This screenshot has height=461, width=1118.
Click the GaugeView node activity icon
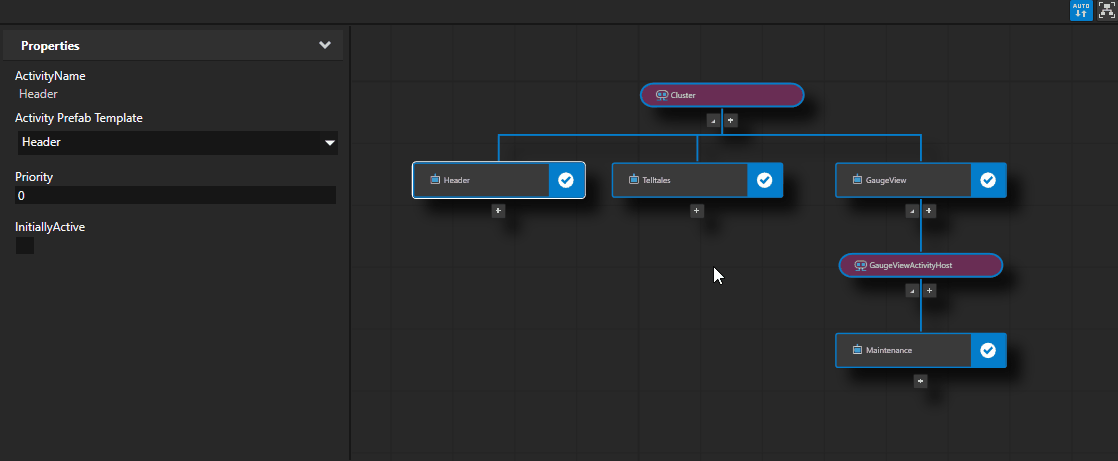pos(858,180)
